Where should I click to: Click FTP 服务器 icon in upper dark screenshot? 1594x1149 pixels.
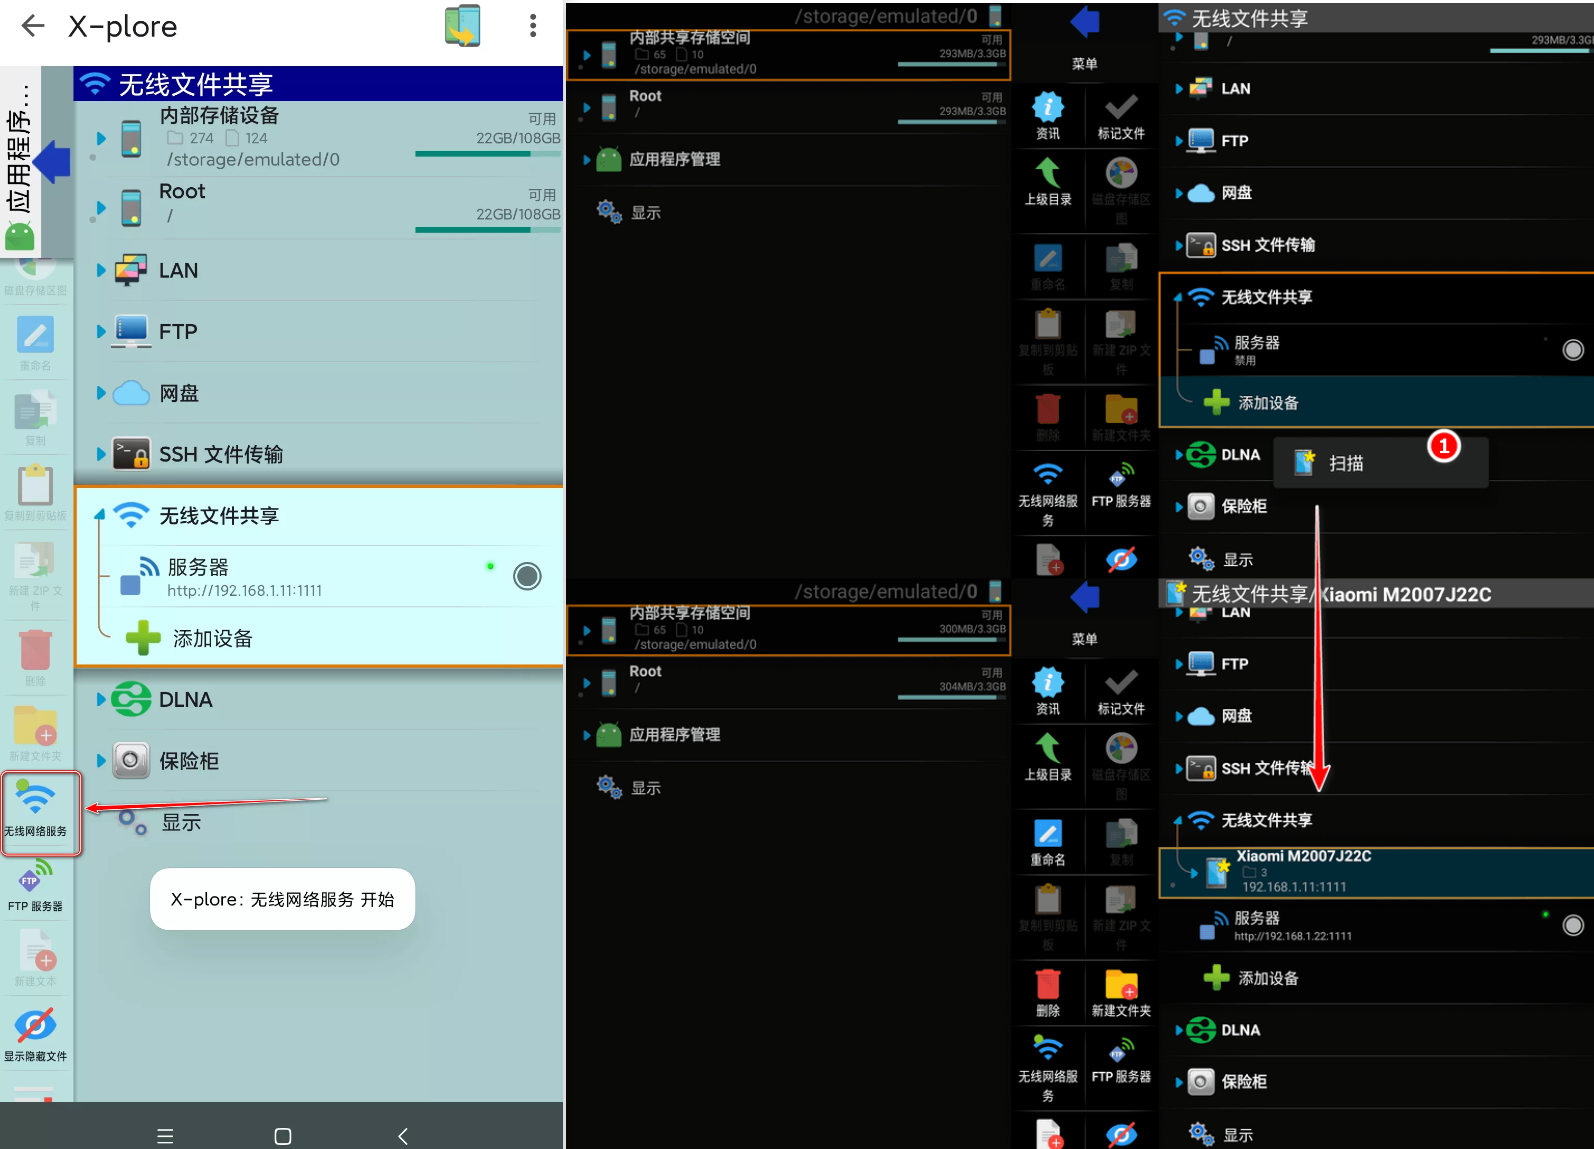(1121, 474)
